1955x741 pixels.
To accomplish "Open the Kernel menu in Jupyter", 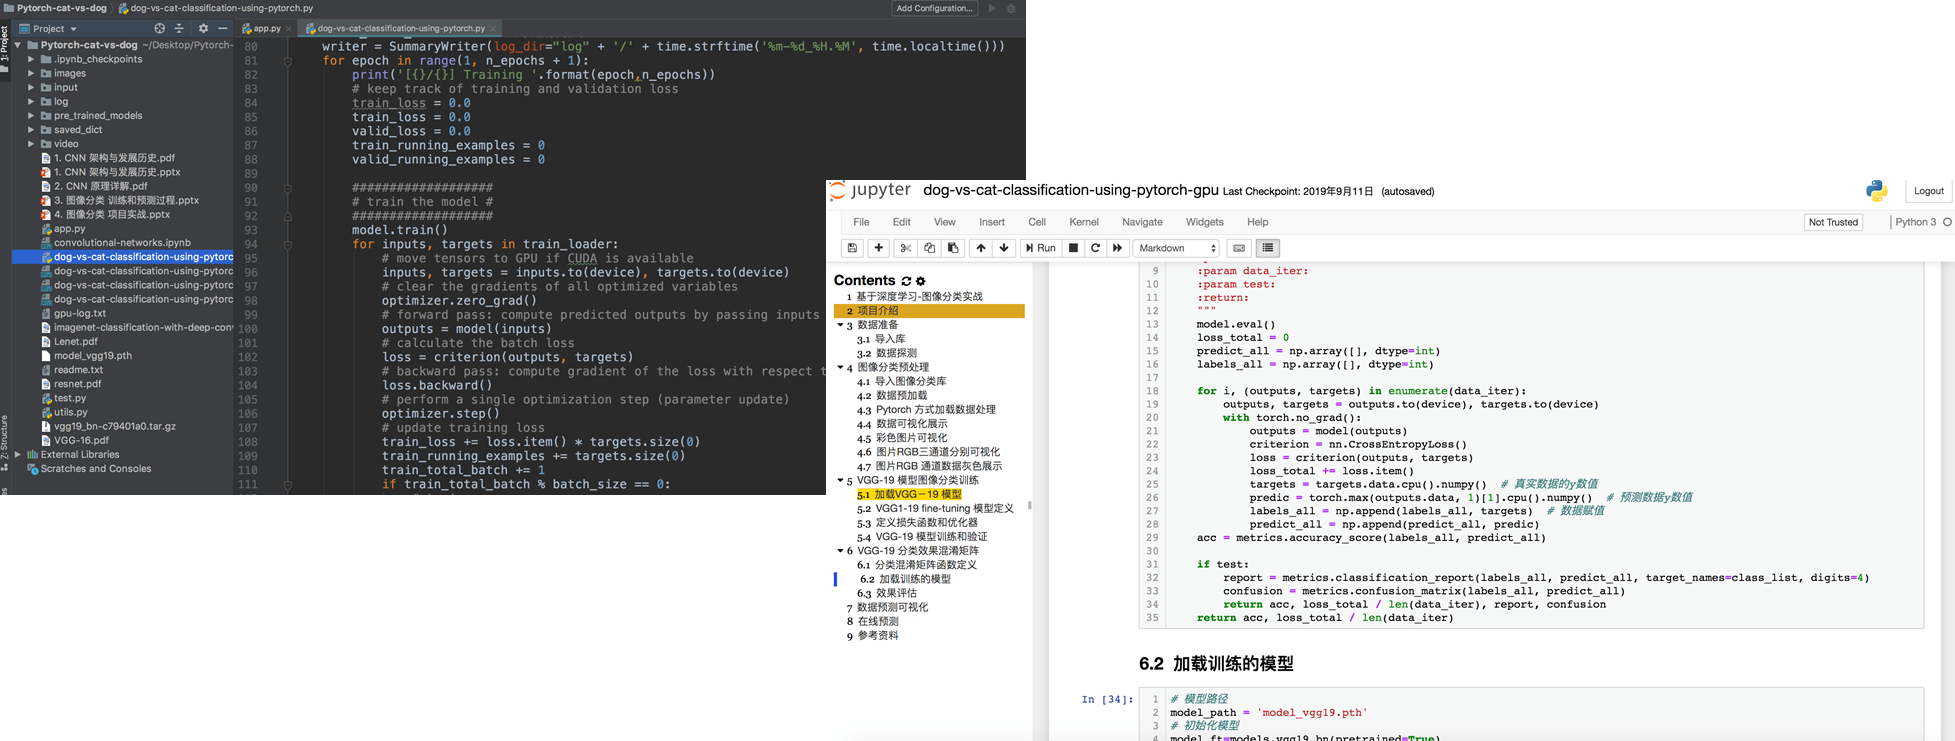I will click(x=1083, y=222).
